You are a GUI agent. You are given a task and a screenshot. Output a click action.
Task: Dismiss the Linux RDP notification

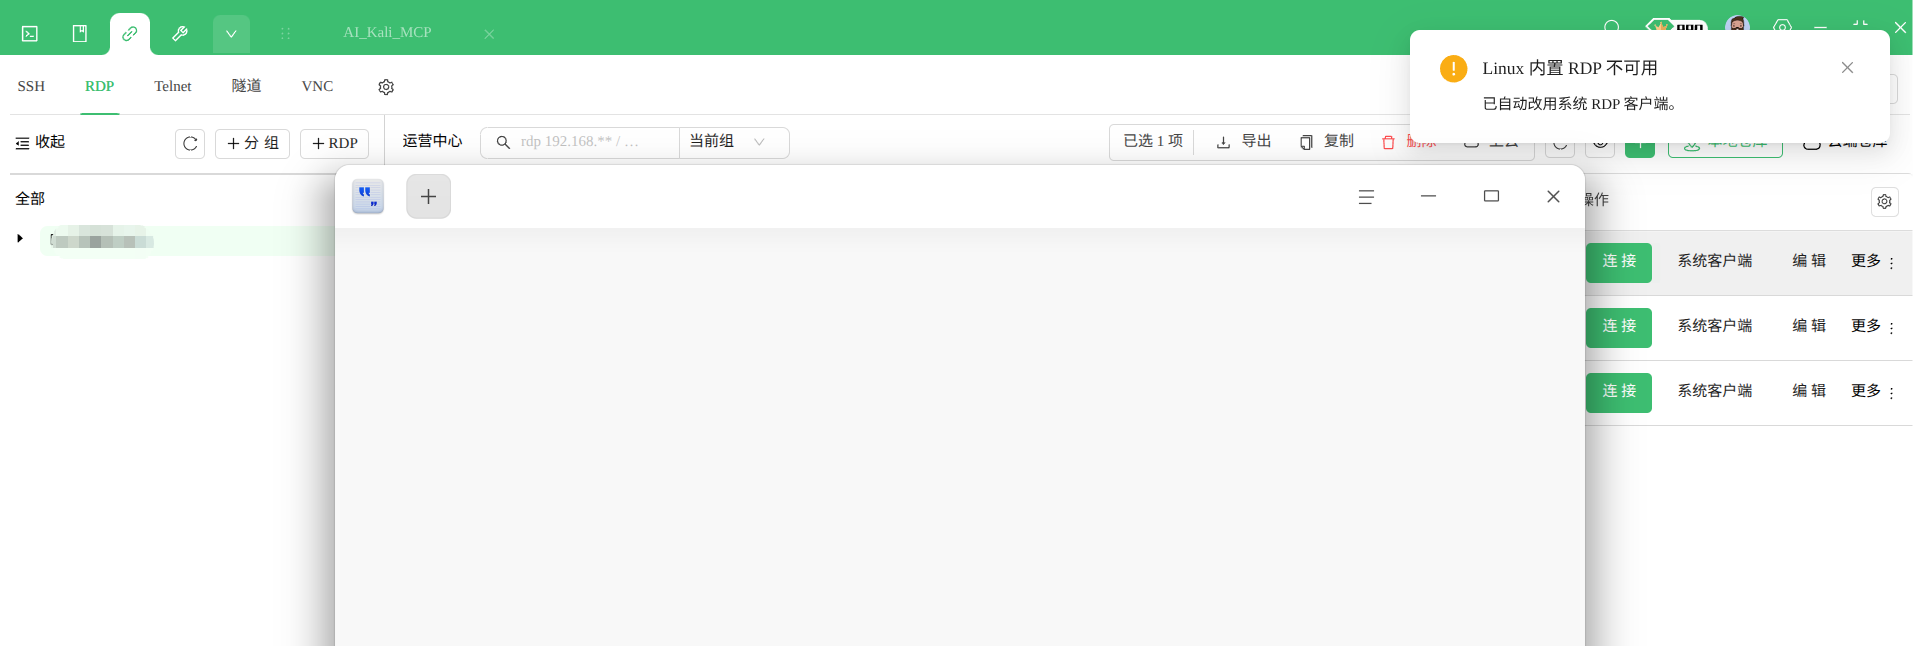(x=1847, y=68)
